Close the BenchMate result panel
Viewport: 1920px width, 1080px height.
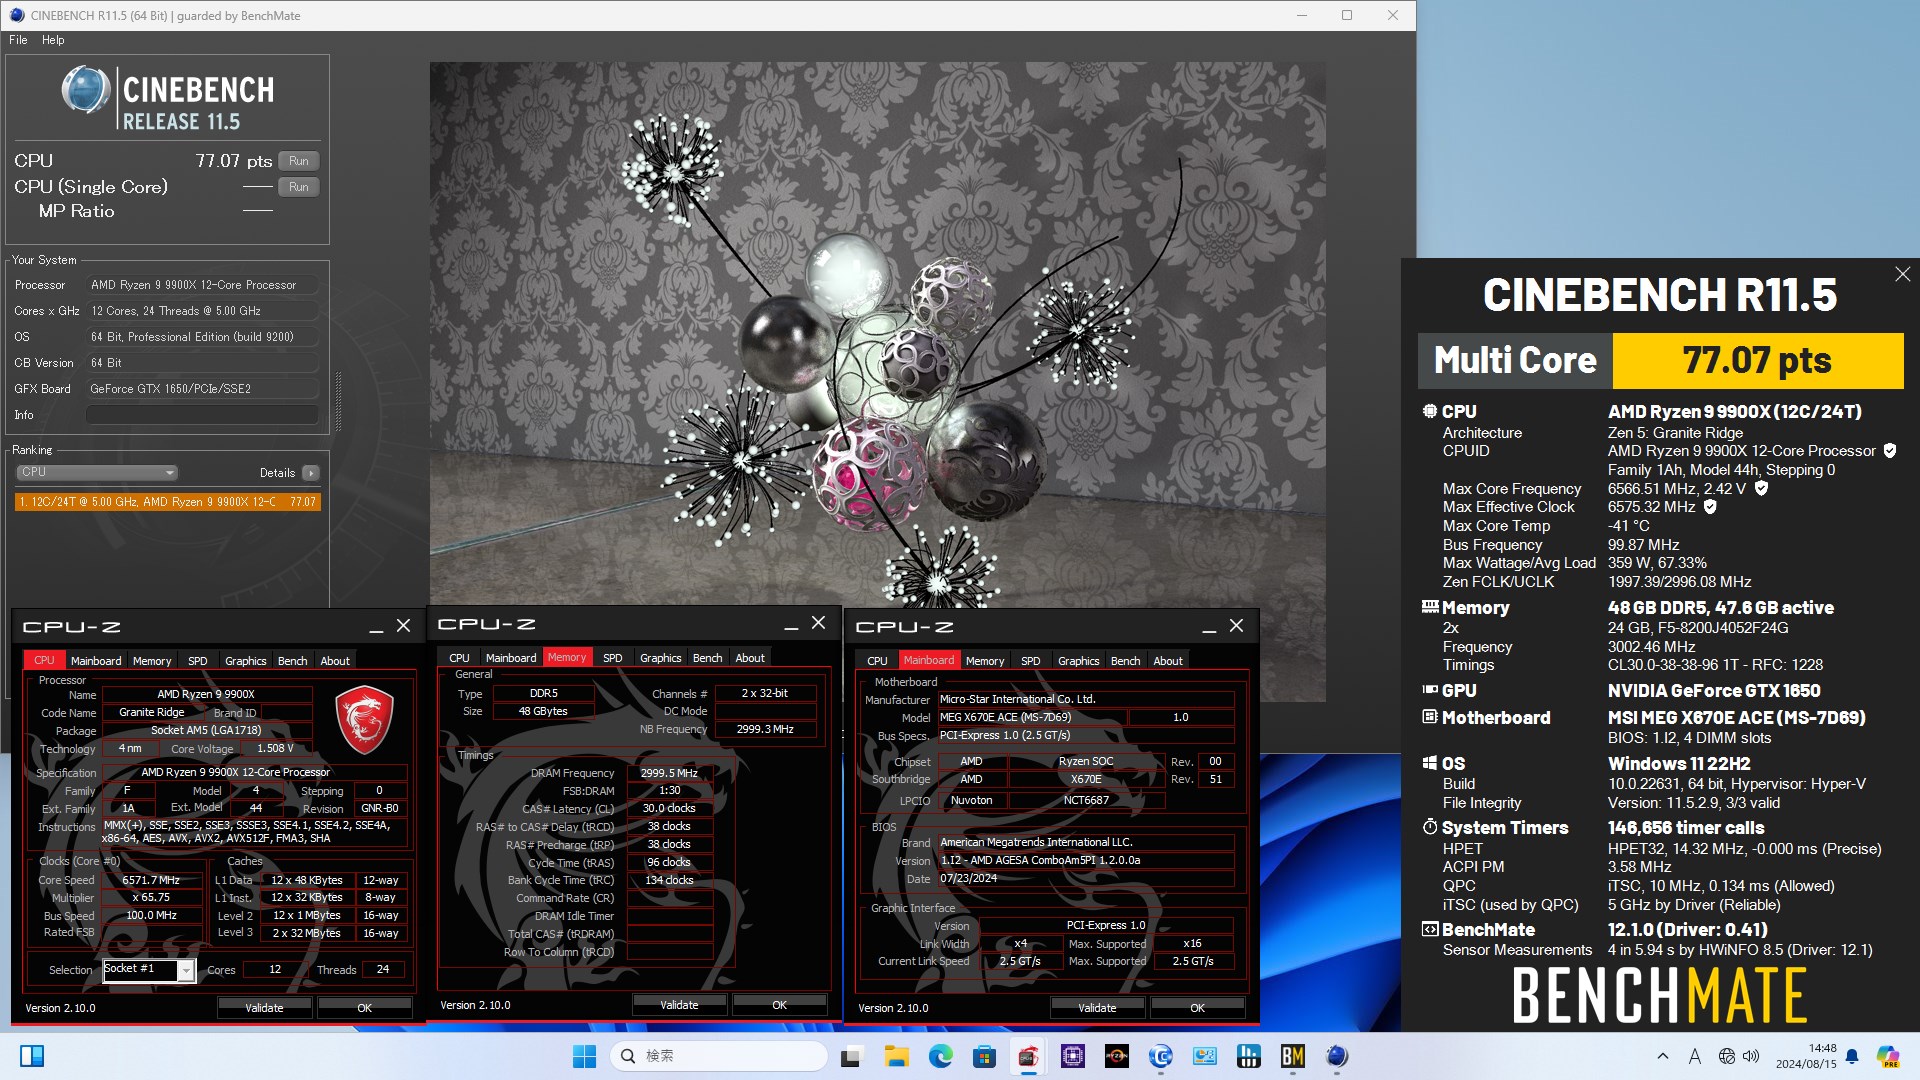tap(1902, 274)
